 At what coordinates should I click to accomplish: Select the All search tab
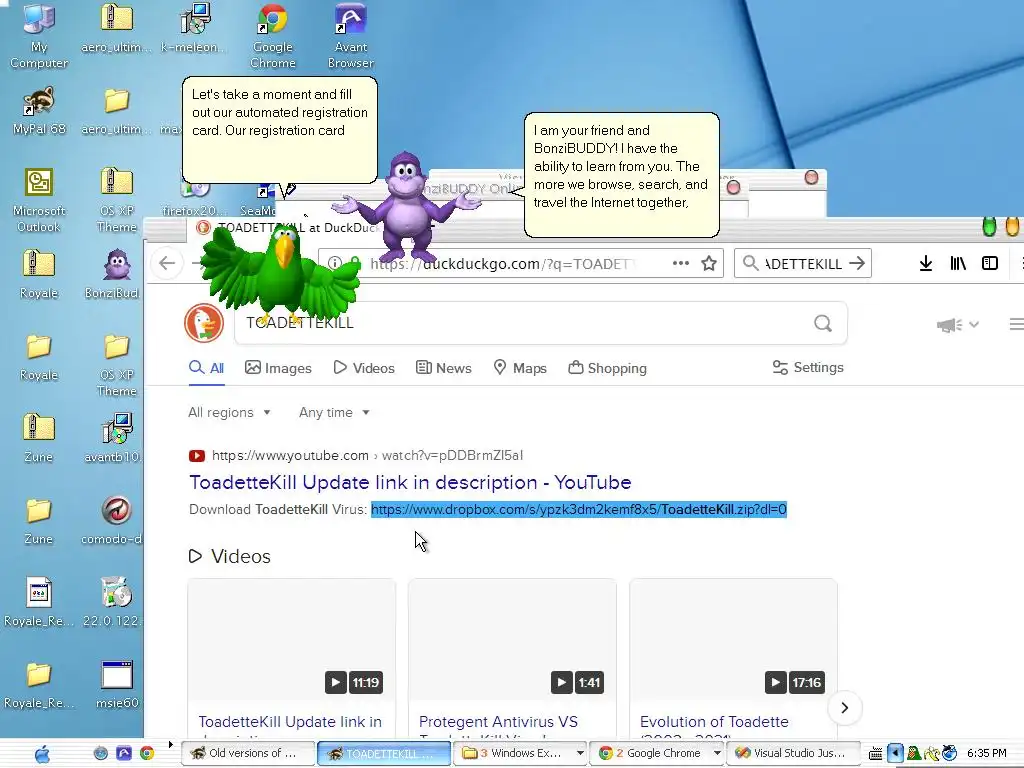point(206,368)
